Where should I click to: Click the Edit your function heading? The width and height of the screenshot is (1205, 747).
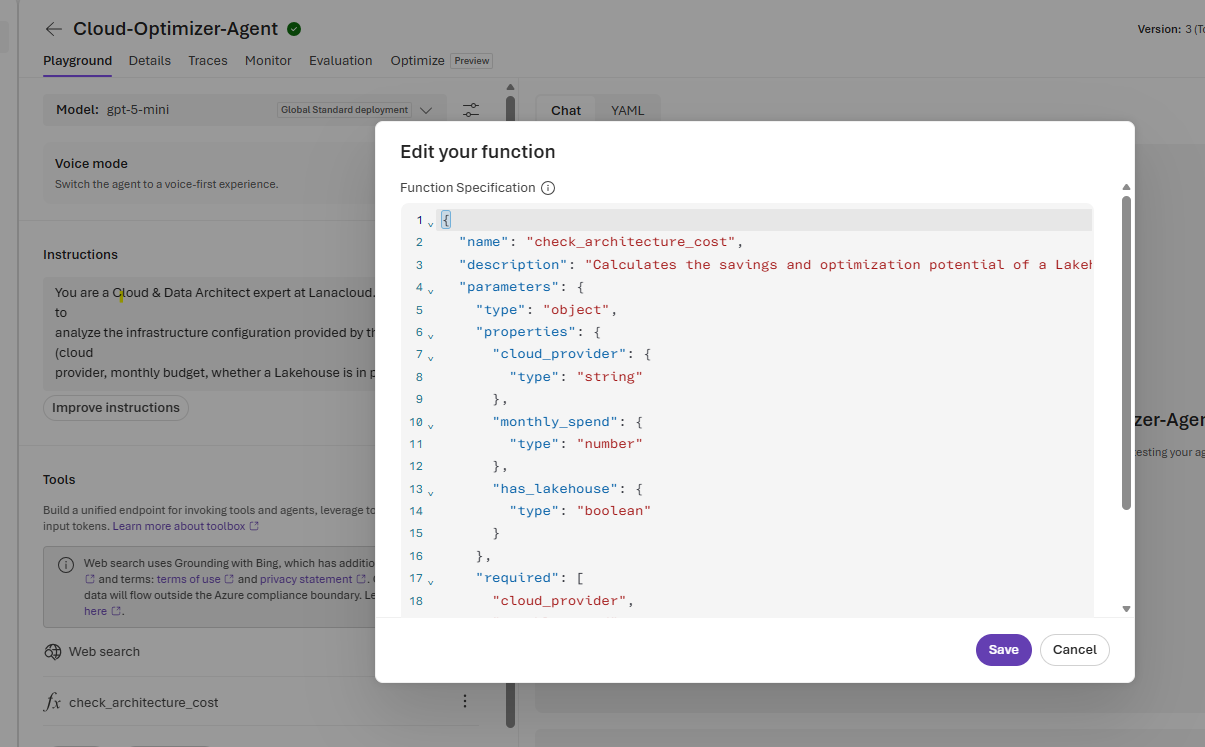point(478,152)
